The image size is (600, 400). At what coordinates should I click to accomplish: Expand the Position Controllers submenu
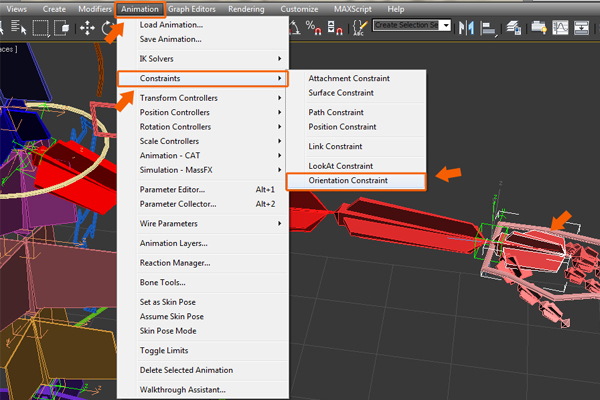203,113
